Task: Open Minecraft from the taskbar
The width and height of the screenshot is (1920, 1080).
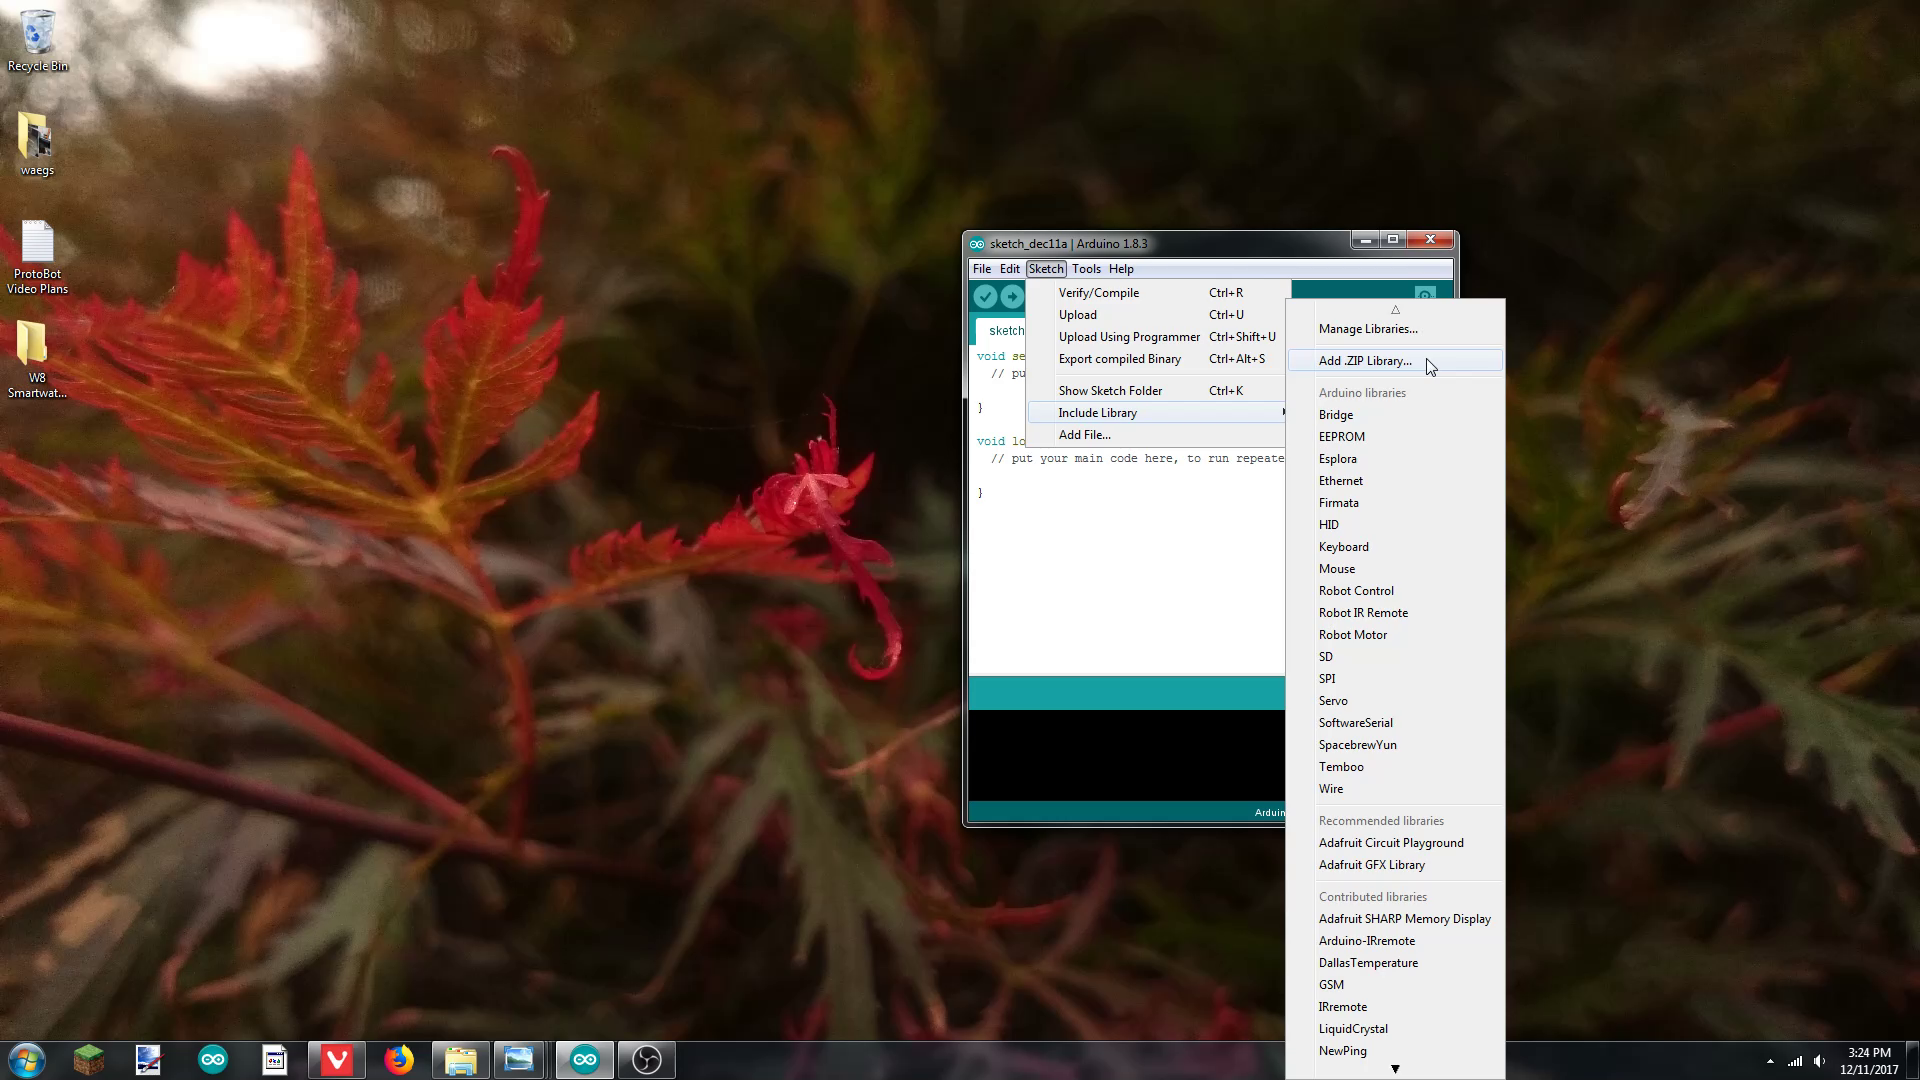Action: coord(88,1059)
